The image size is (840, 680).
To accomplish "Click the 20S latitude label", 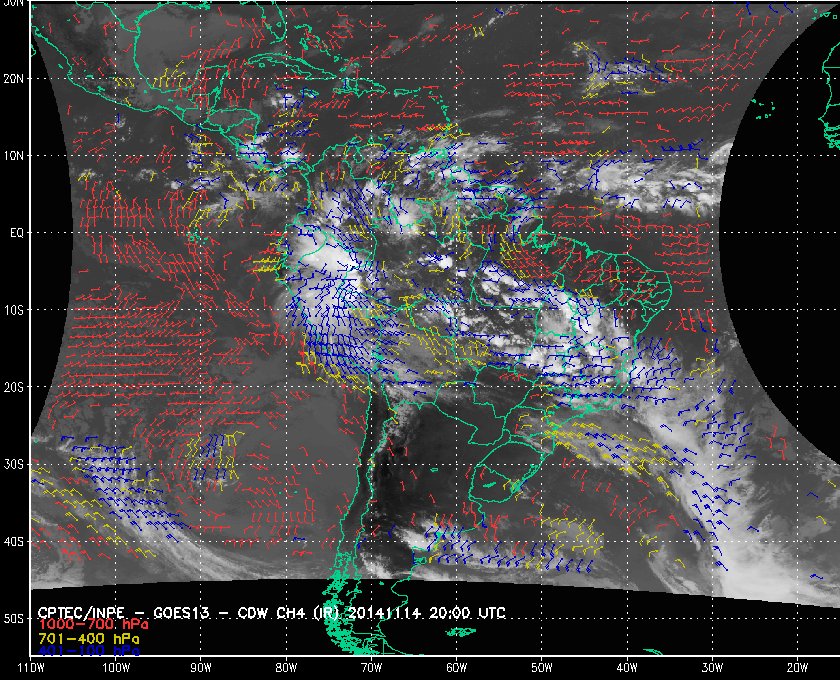I will pos(14,387).
